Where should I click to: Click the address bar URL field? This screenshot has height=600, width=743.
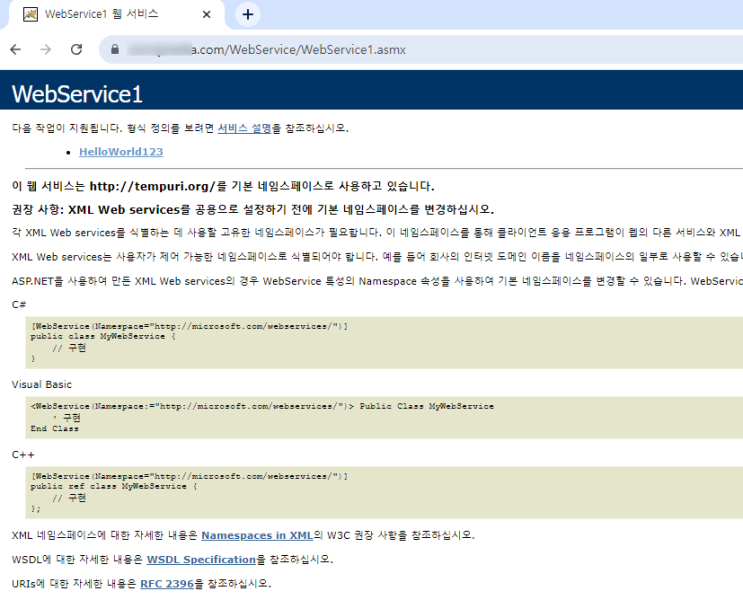pos(421,49)
